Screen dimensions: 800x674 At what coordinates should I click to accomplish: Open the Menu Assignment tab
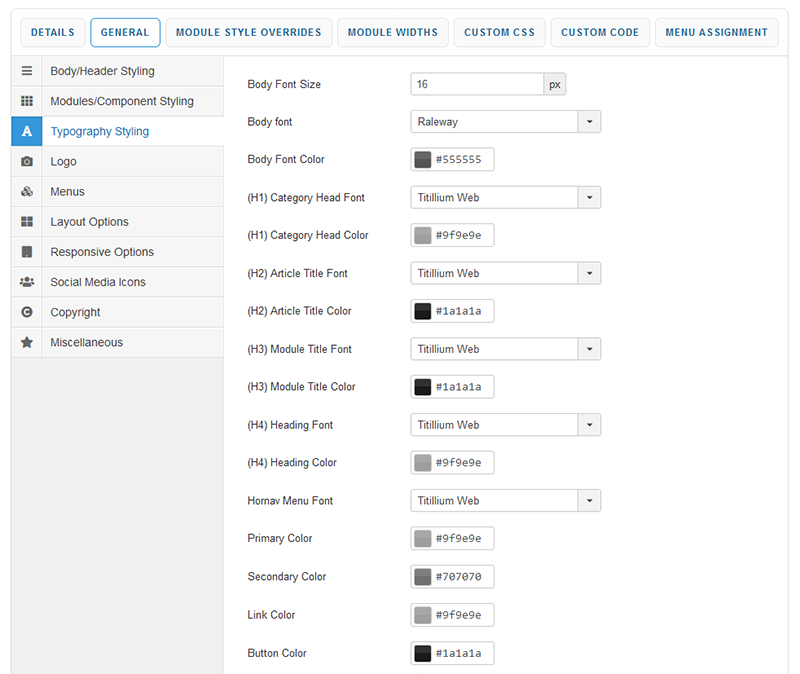[717, 33]
